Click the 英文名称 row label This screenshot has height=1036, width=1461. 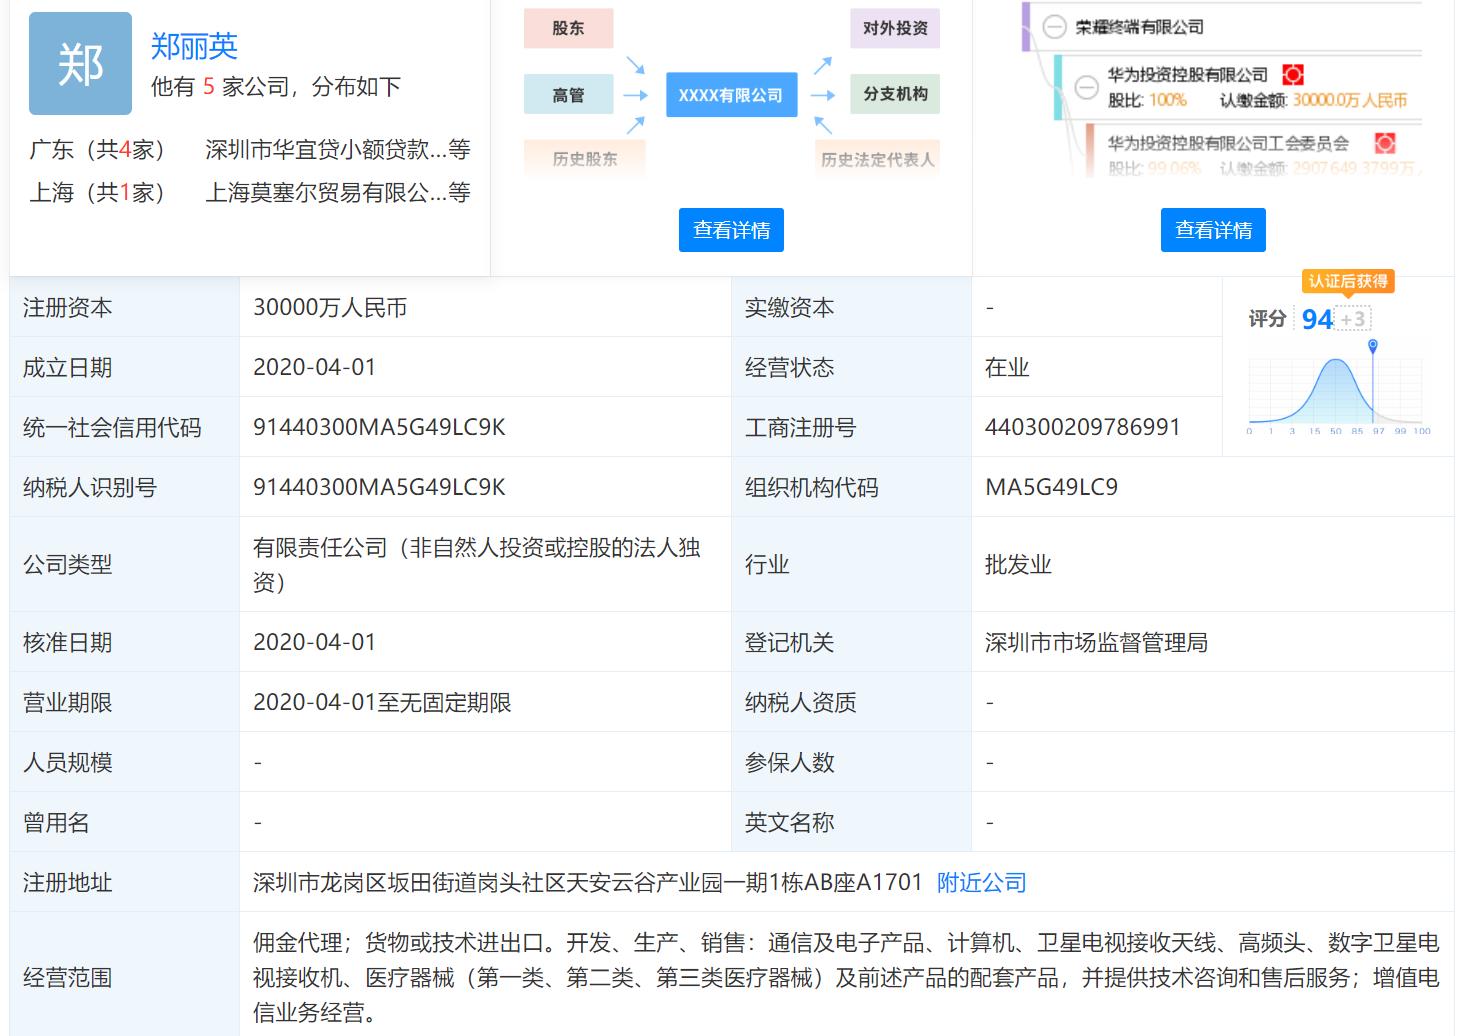click(x=789, y=822)
